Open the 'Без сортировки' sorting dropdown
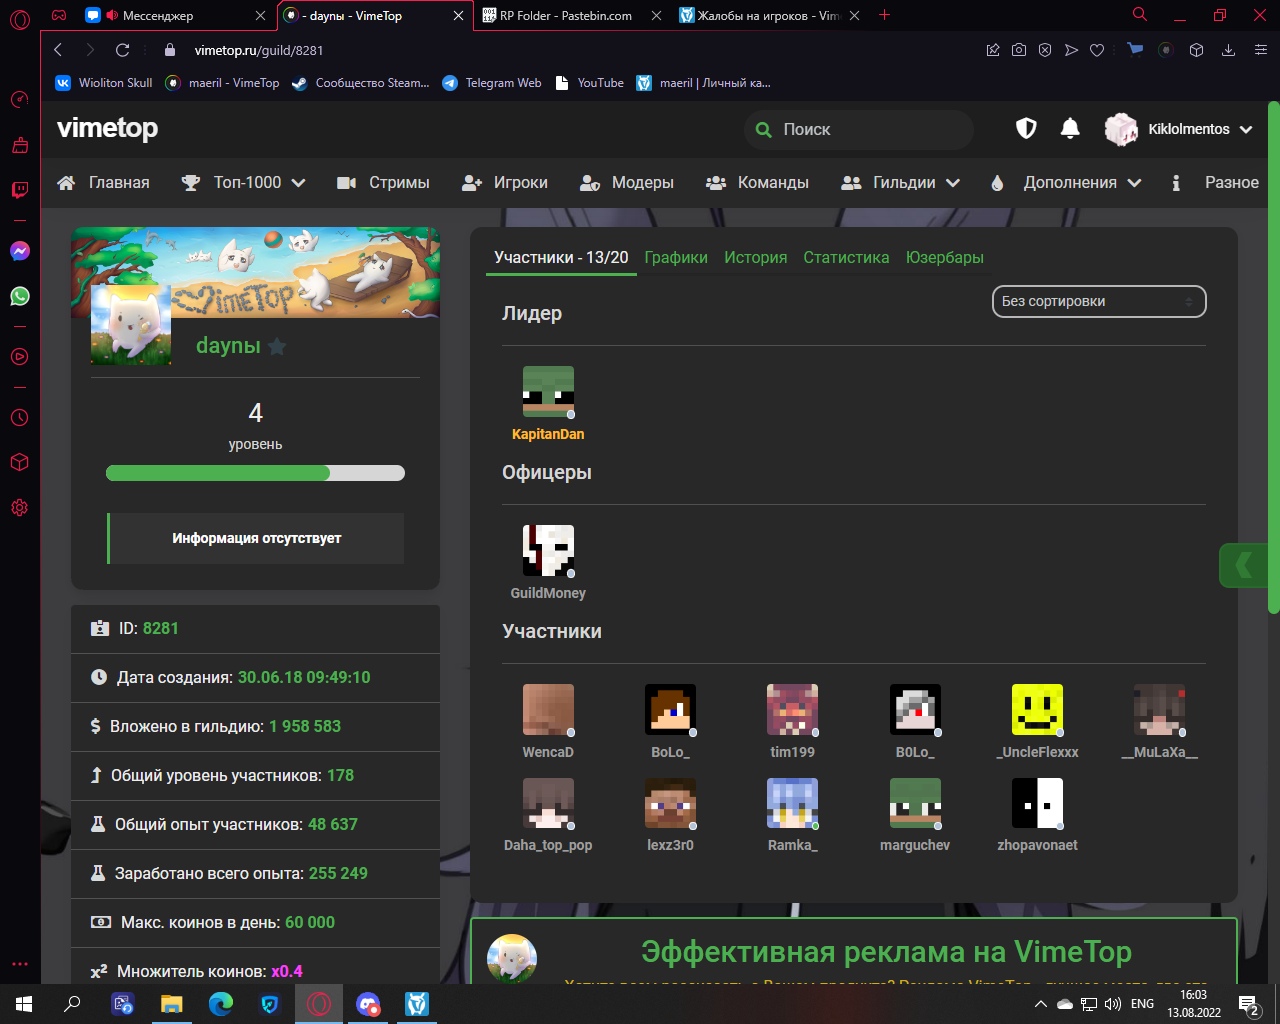The width and height of the screenshot is (1280, 1024). pos(1098,301)
